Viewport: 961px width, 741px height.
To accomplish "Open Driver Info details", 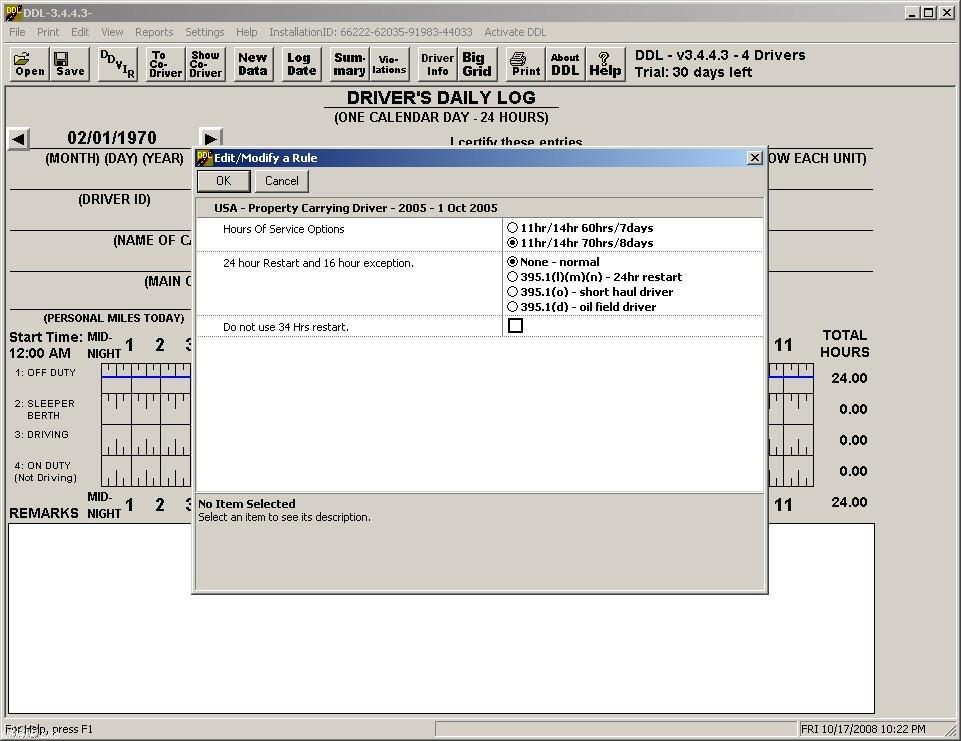I will (x=437, y=64).
